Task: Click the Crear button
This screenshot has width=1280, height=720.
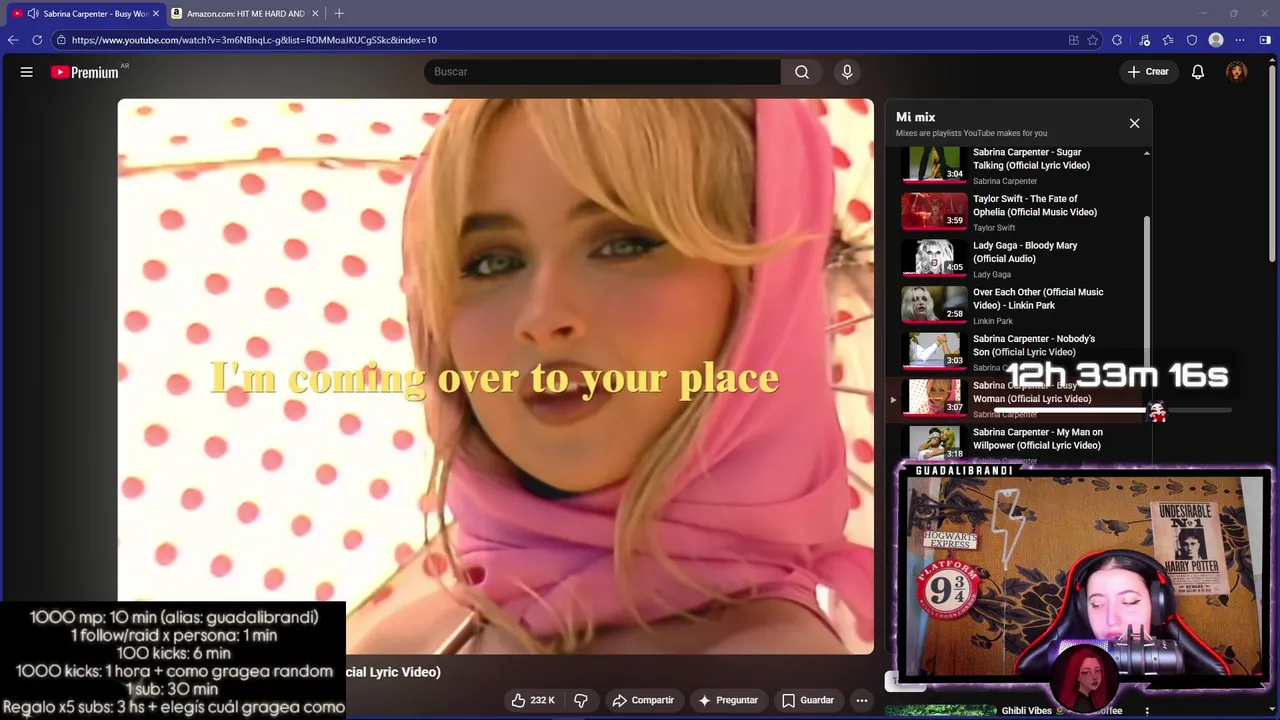Action: (1148, 72)
